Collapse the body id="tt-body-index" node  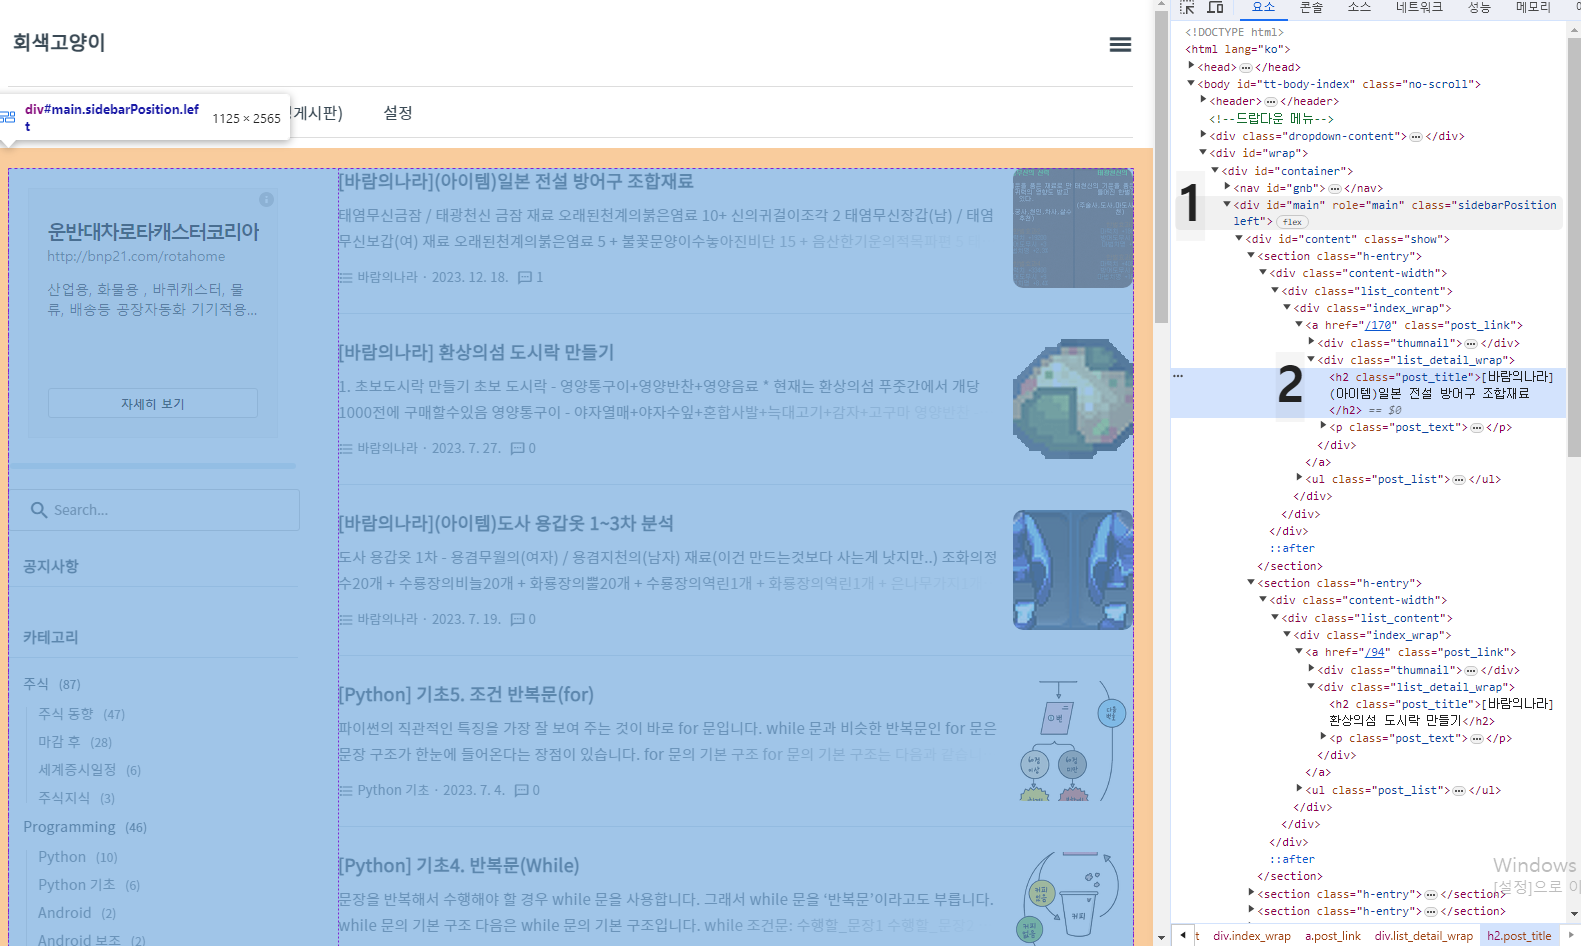1191,84
